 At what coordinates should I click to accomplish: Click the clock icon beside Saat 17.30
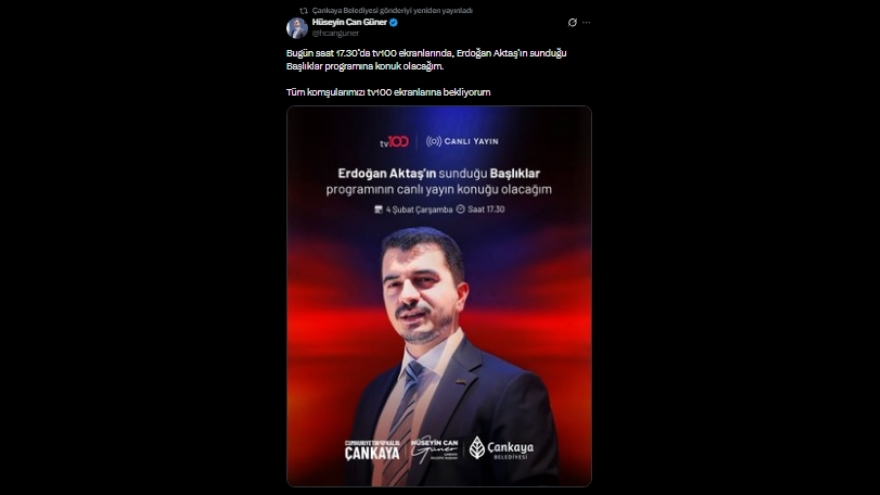pyautogui.click(x=460, y=209)
